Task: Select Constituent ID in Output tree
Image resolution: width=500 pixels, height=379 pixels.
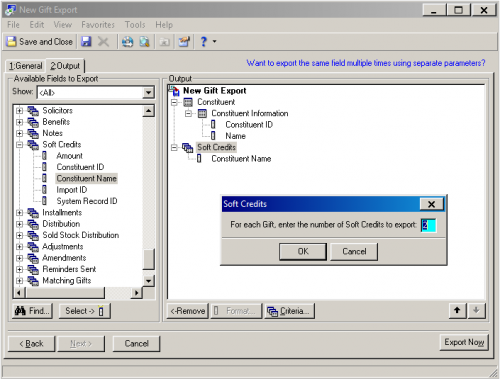Action: point(249,125)
